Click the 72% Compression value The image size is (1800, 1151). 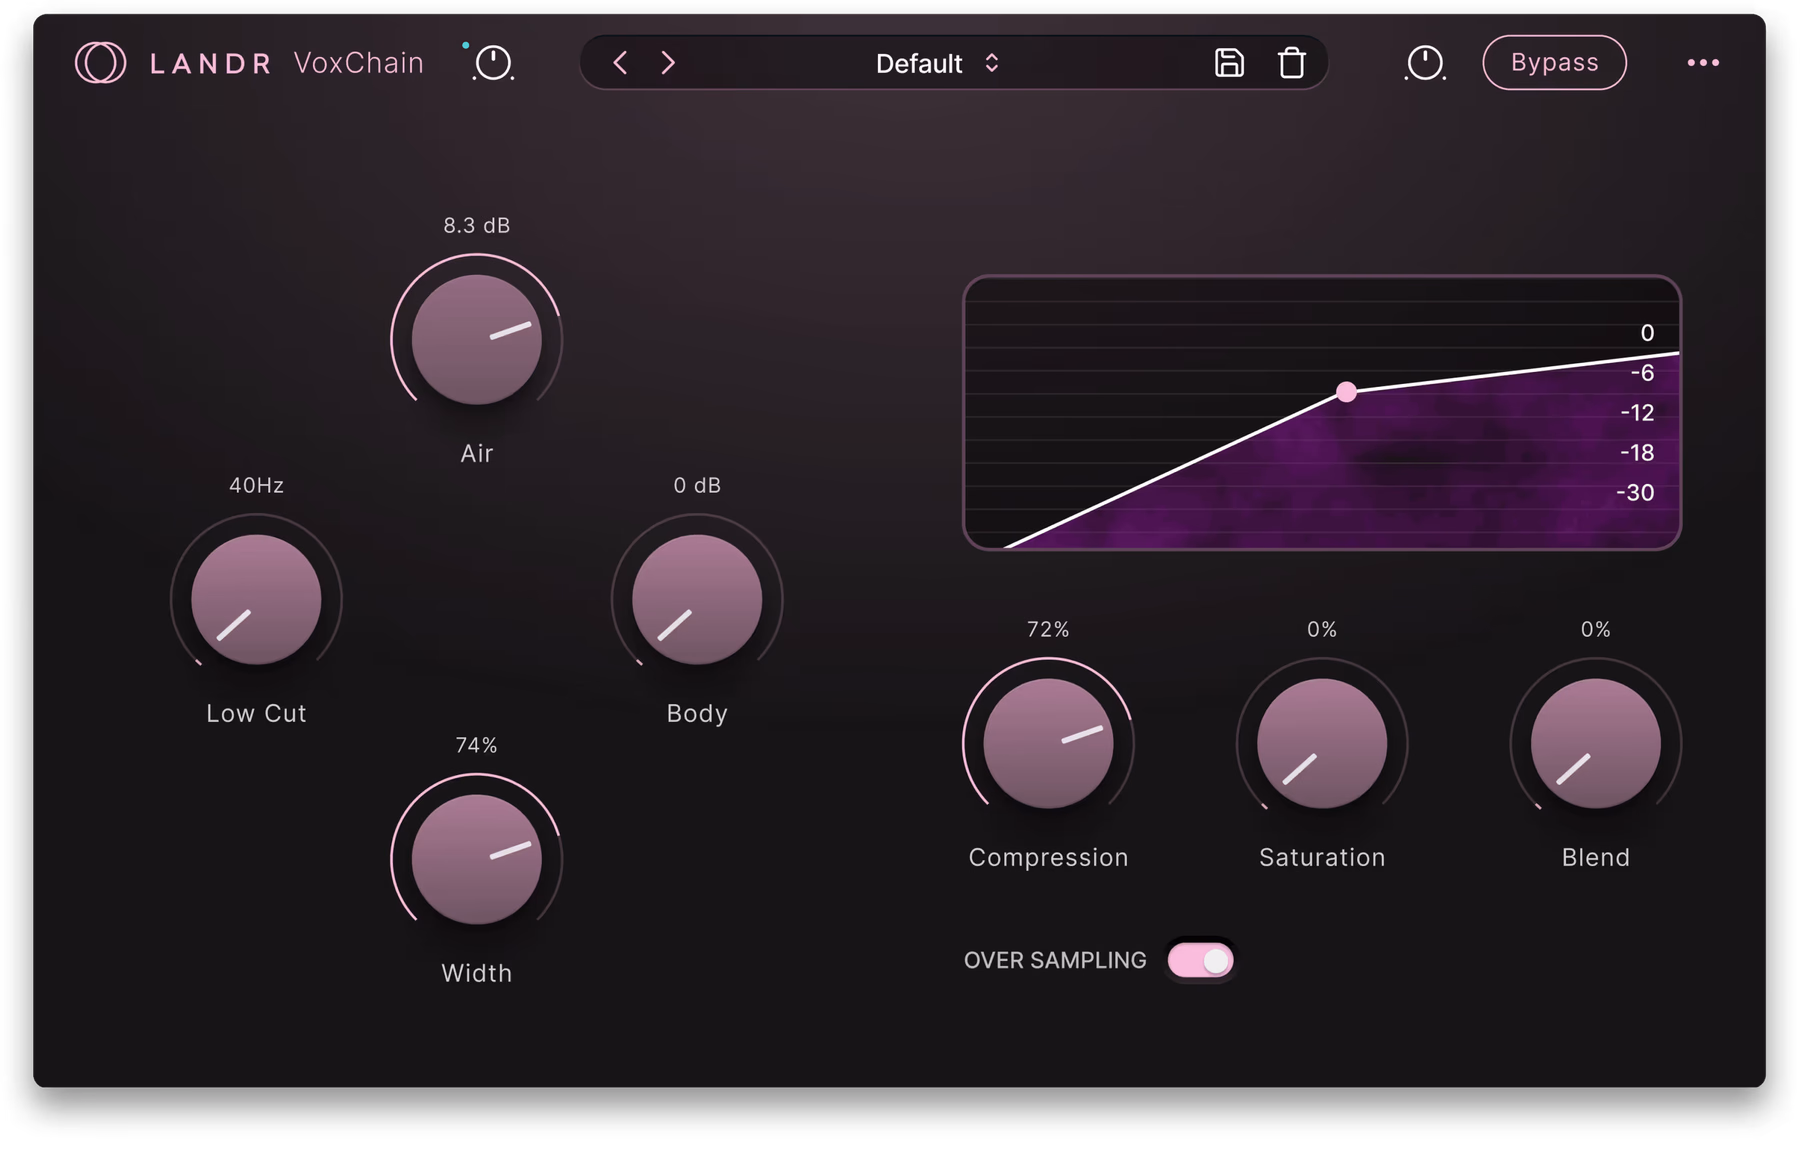[x=1048, y=630]
